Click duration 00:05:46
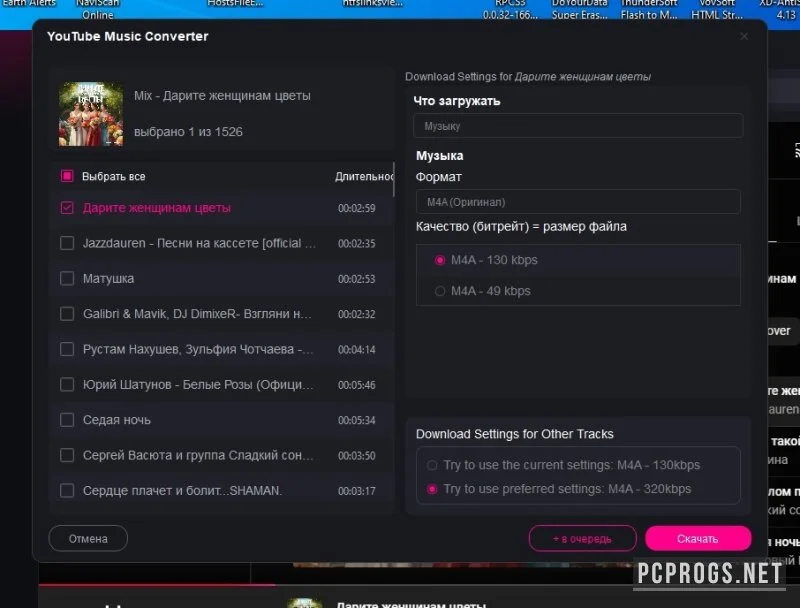This screenshot has height=608, width=800. (357, 385)
